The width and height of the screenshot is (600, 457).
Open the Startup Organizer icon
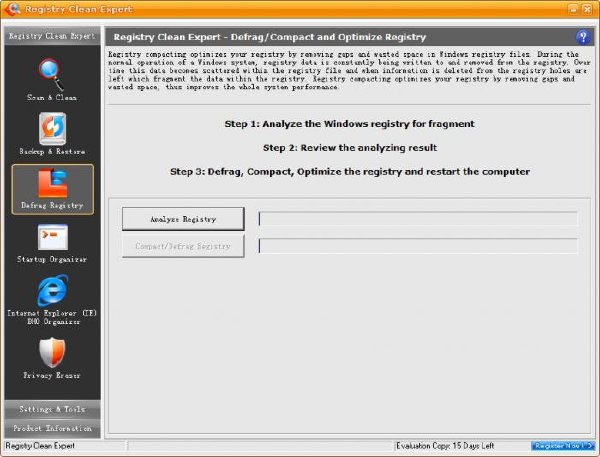tap(53, 237)
